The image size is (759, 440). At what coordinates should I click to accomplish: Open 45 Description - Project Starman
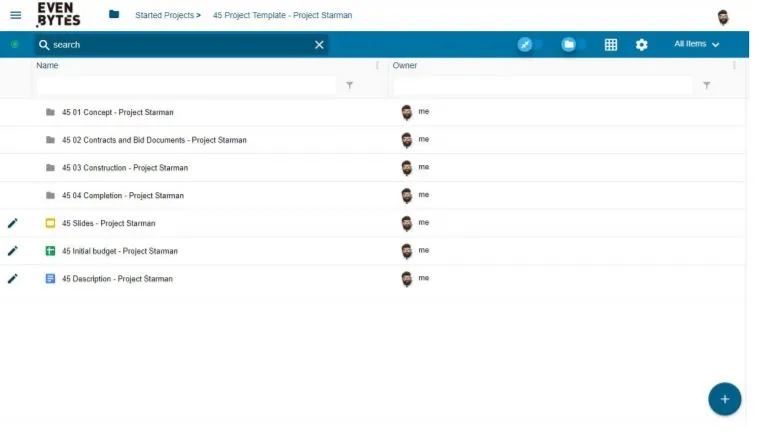click(117, 279)
